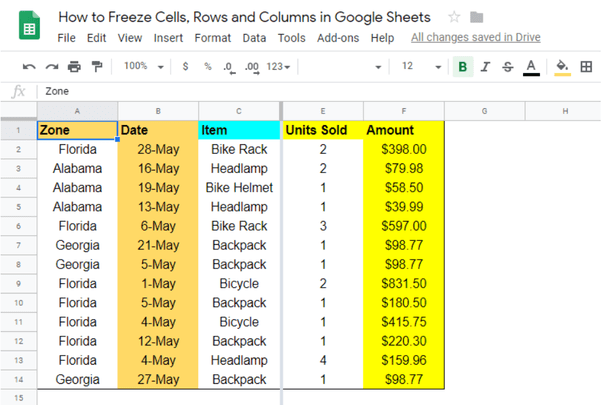Toggle Strikethrough formatting button
The height and width of the screenshot is (405, 602).
click(508, 67)
